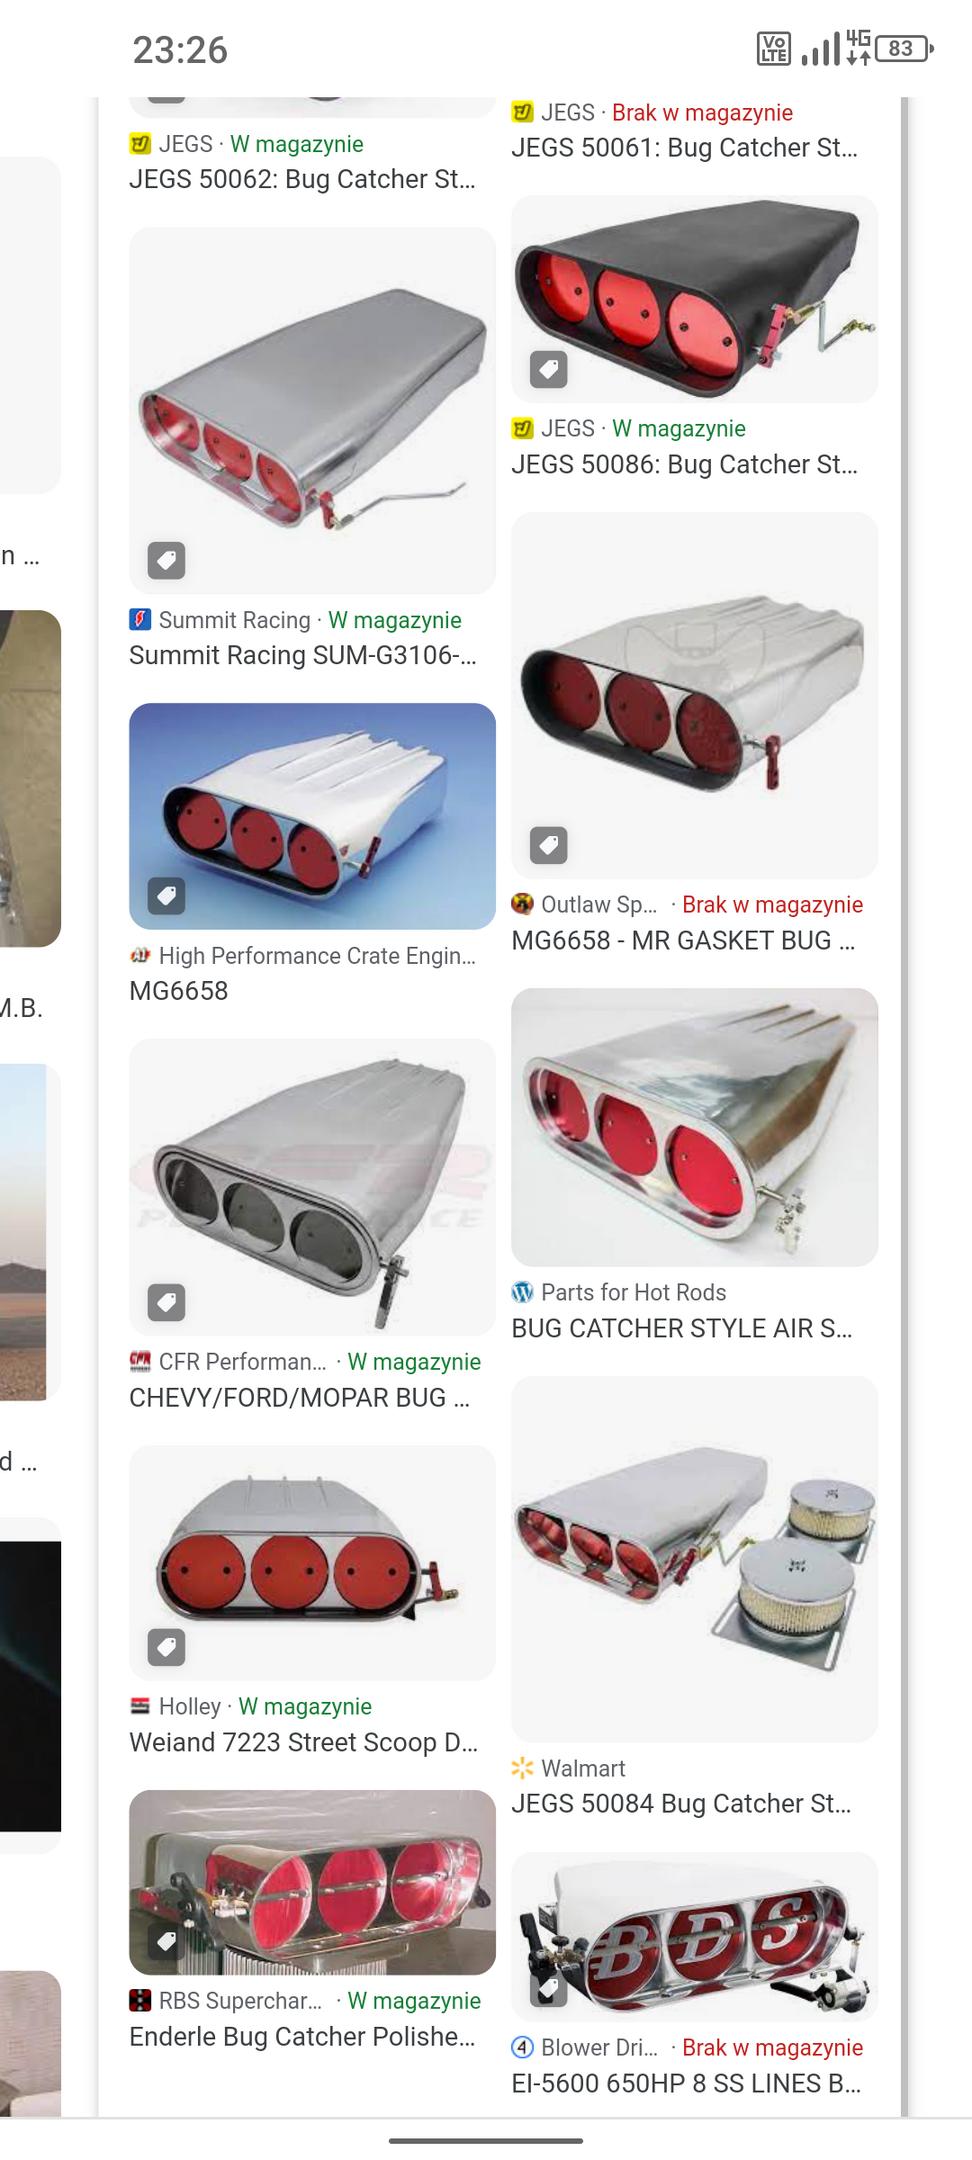Open JEGS 50062 Bug Catcher link
The image size is (972, 2160).
[x=302, y=179]
